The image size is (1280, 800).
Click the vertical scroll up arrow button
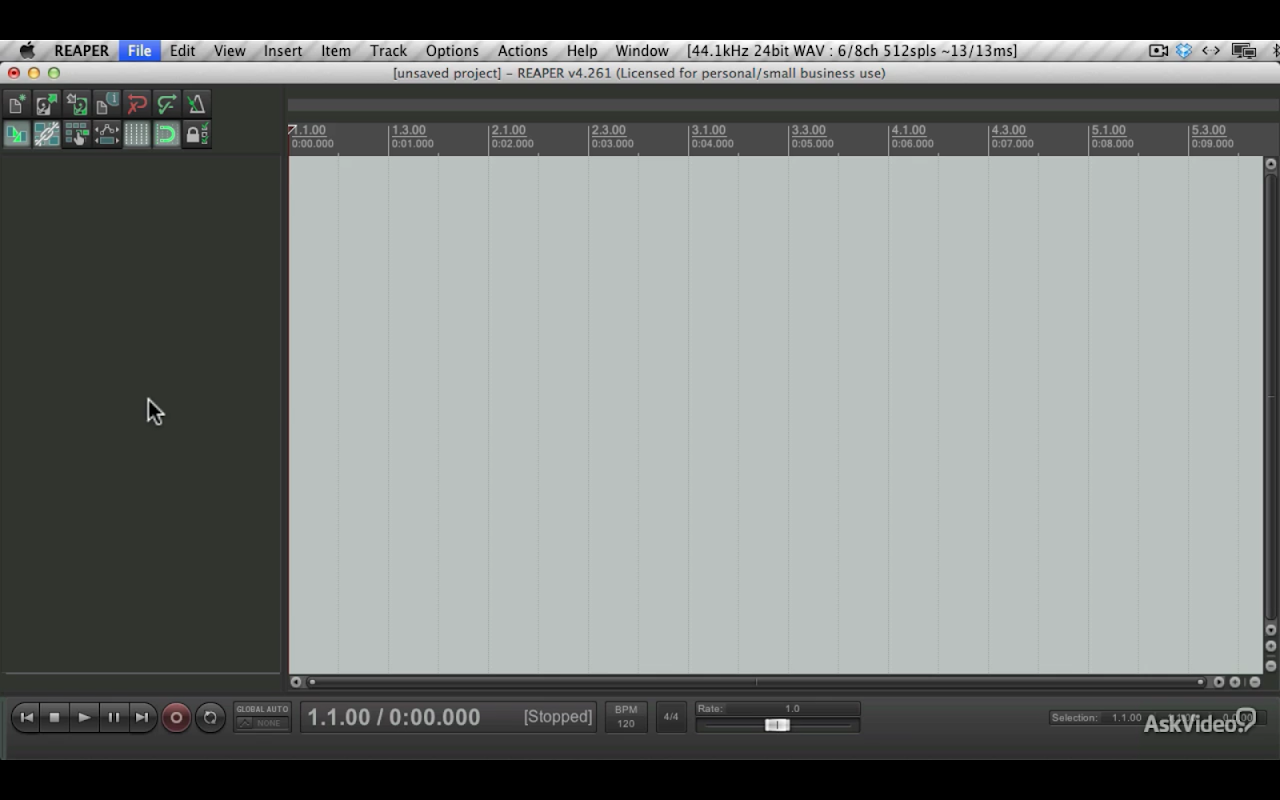click(x=1271, y=164)
